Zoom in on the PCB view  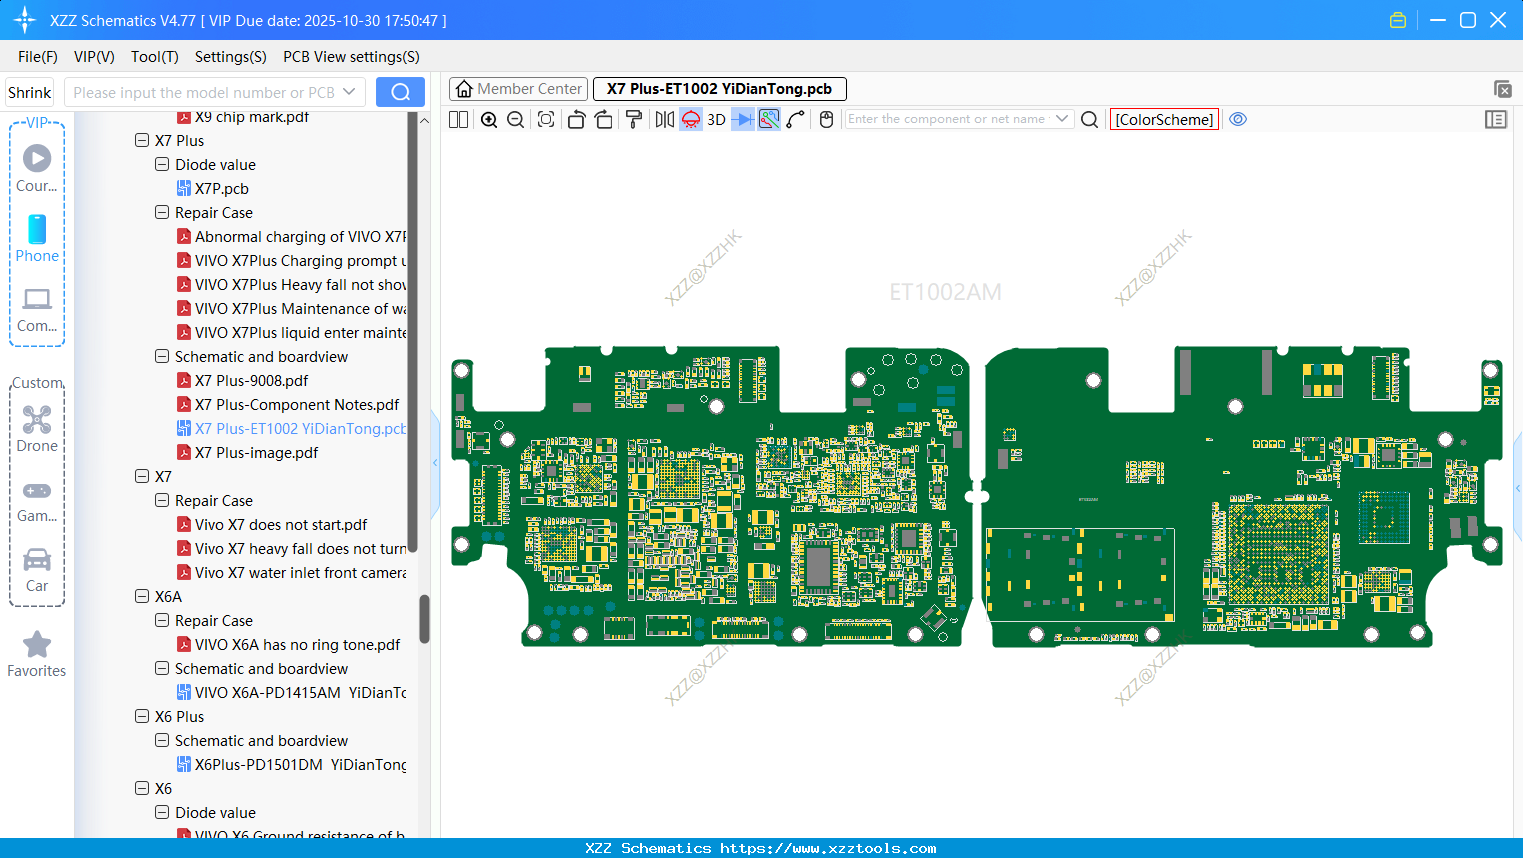(489, 119)
